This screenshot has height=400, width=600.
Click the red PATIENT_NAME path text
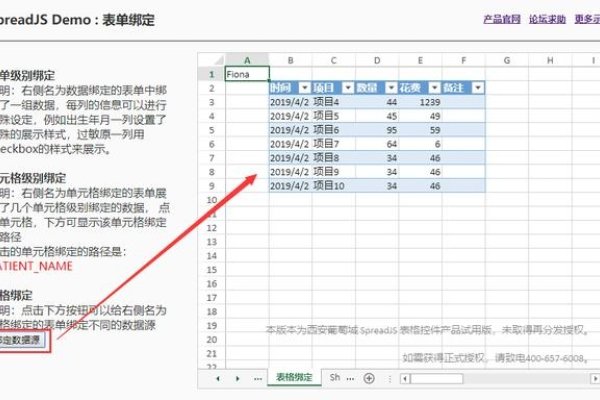click(x=36, y=266)
